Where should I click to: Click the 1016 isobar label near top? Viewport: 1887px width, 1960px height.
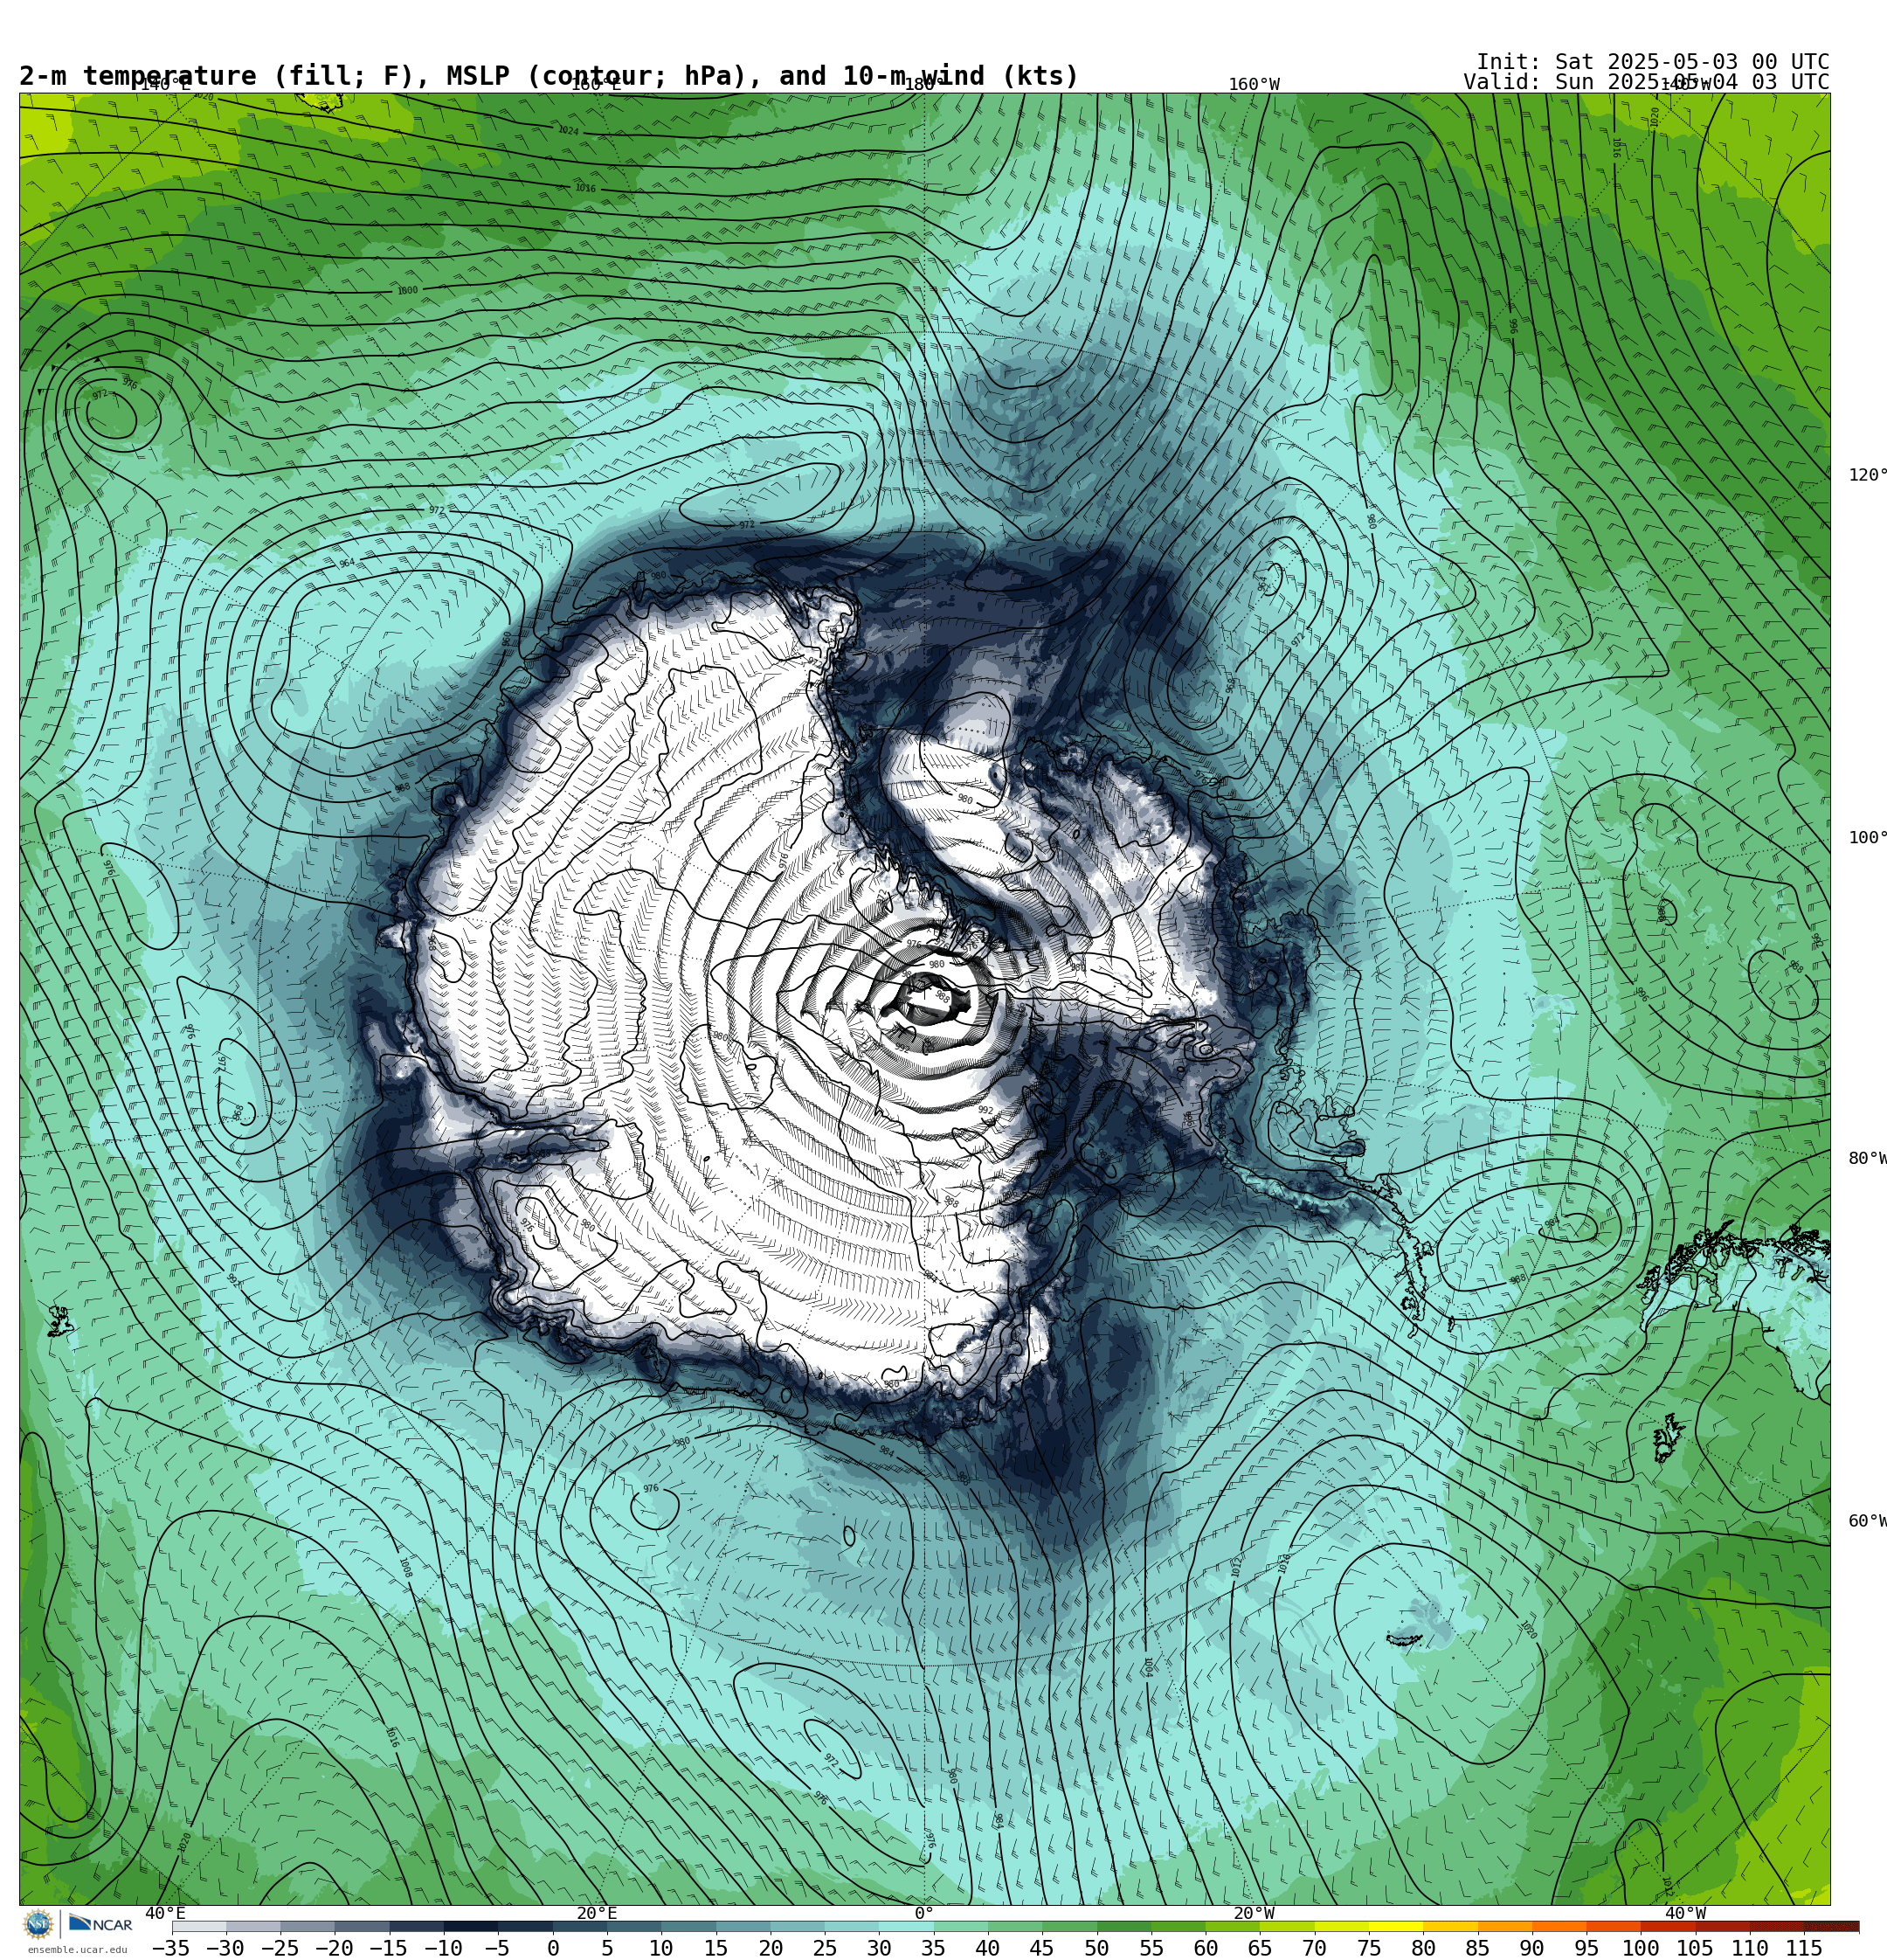pyautogui.click(x=585, y=188)
